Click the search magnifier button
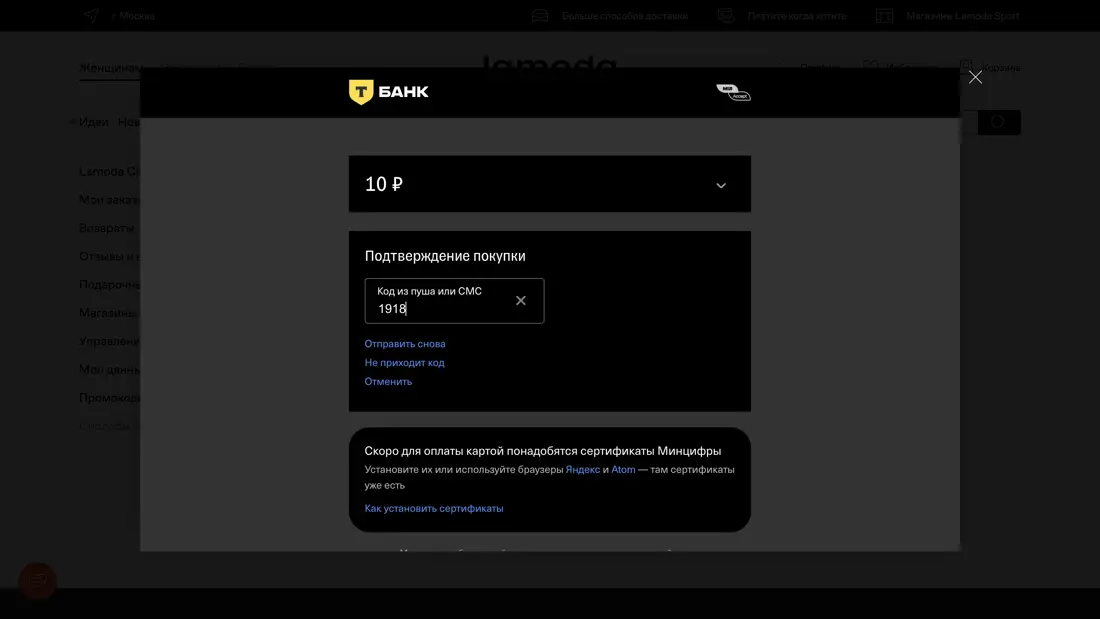The image size is (1100, 619). 998,123
